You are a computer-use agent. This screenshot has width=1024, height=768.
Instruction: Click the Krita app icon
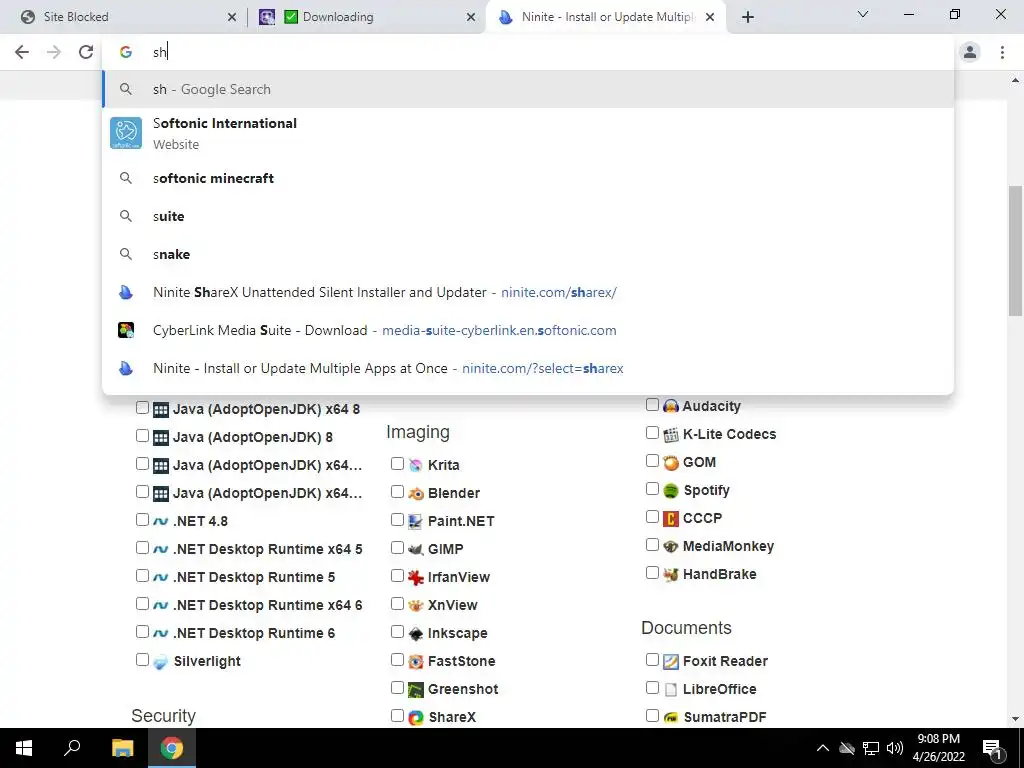pyautogui.click(x=415, y=465)
